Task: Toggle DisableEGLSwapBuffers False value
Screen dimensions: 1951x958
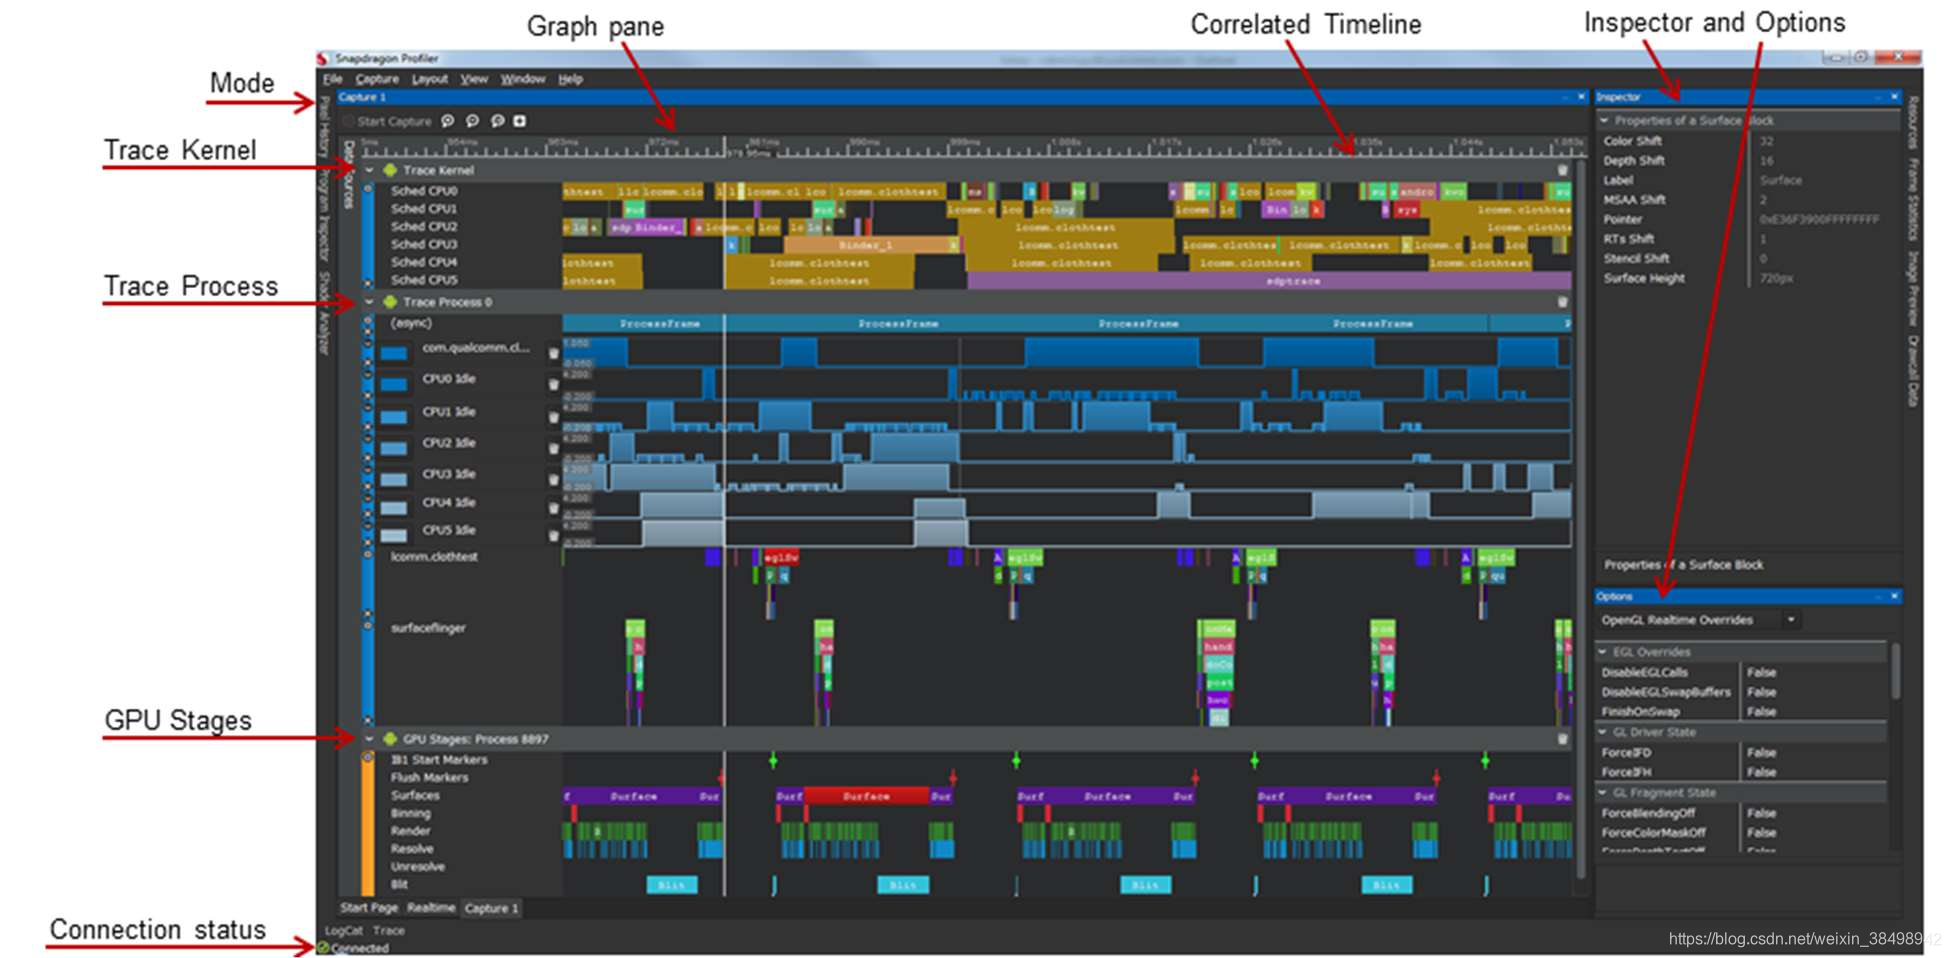Action: [1761, 692]
